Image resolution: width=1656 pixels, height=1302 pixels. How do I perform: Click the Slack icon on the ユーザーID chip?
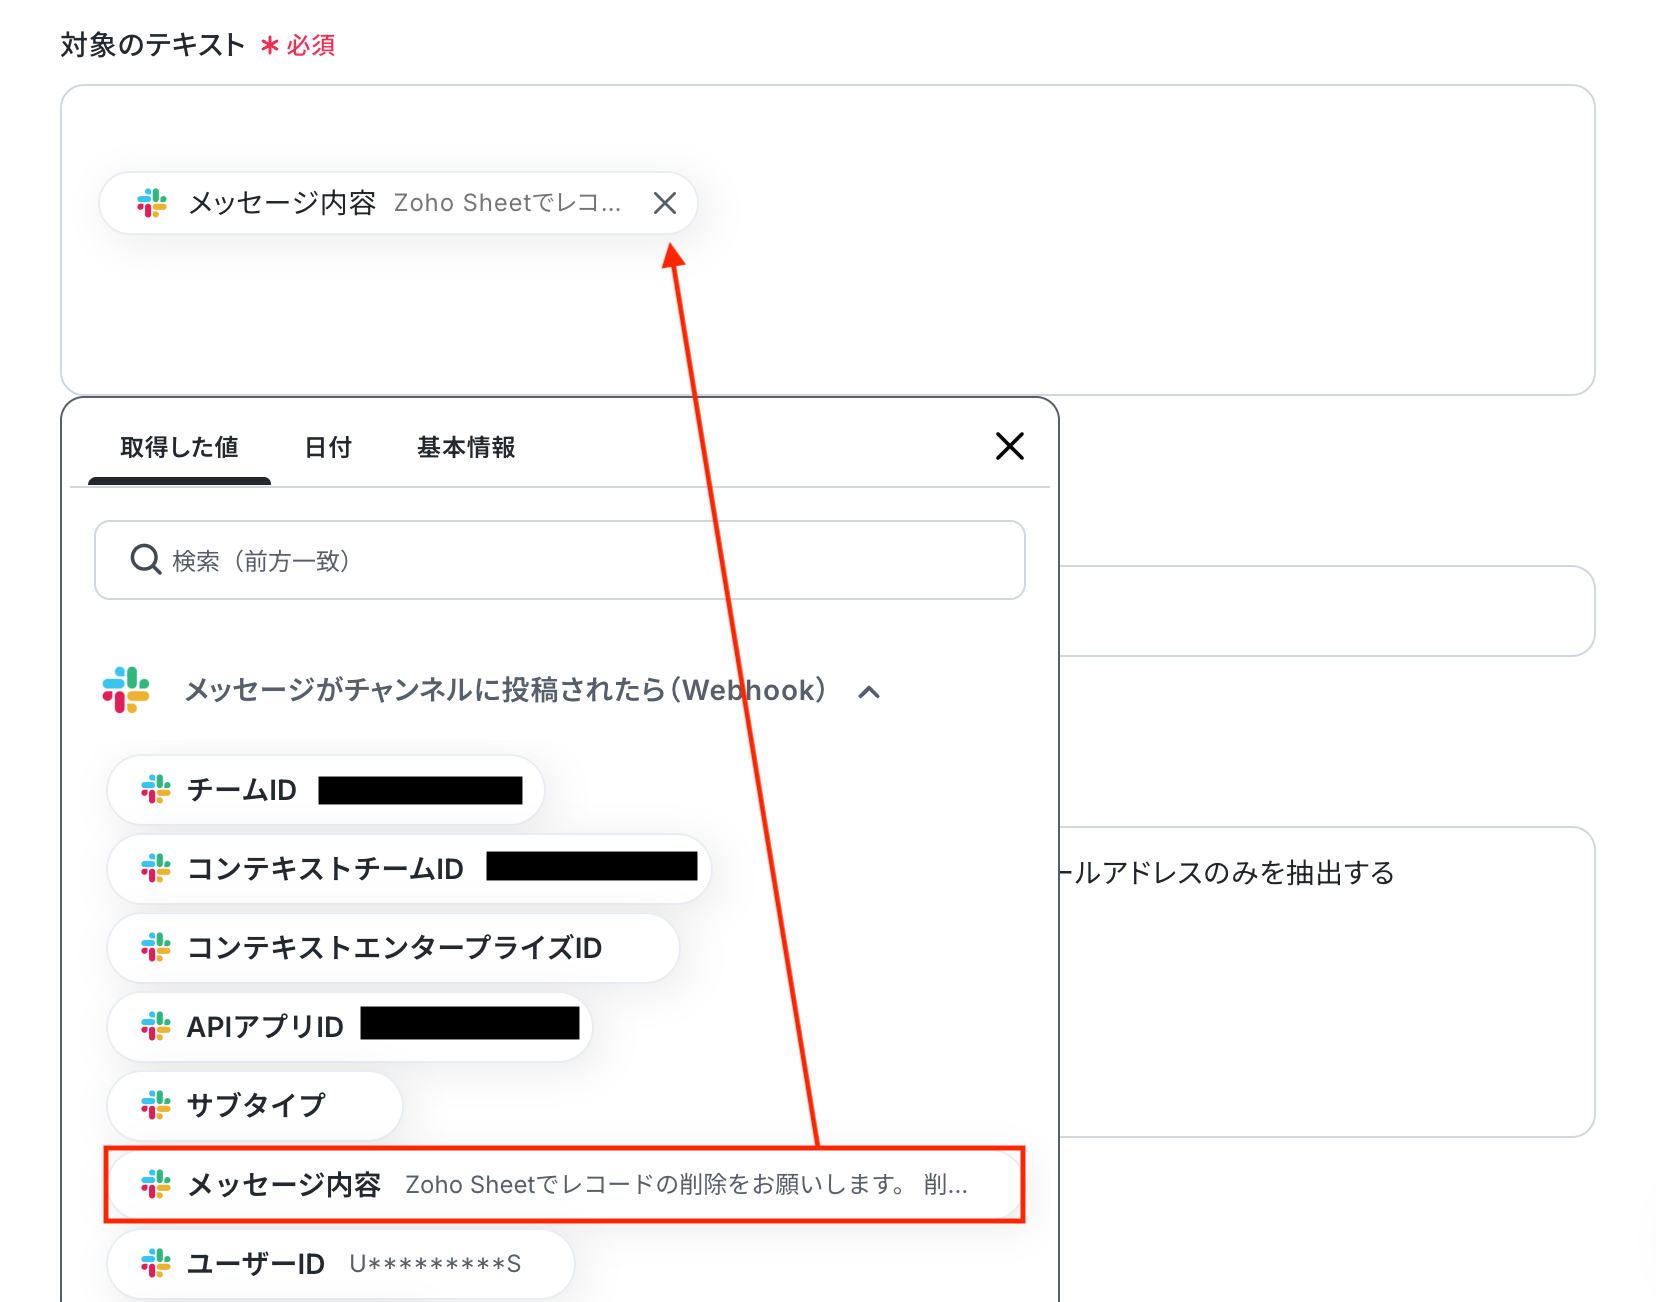click(156, 1263)
